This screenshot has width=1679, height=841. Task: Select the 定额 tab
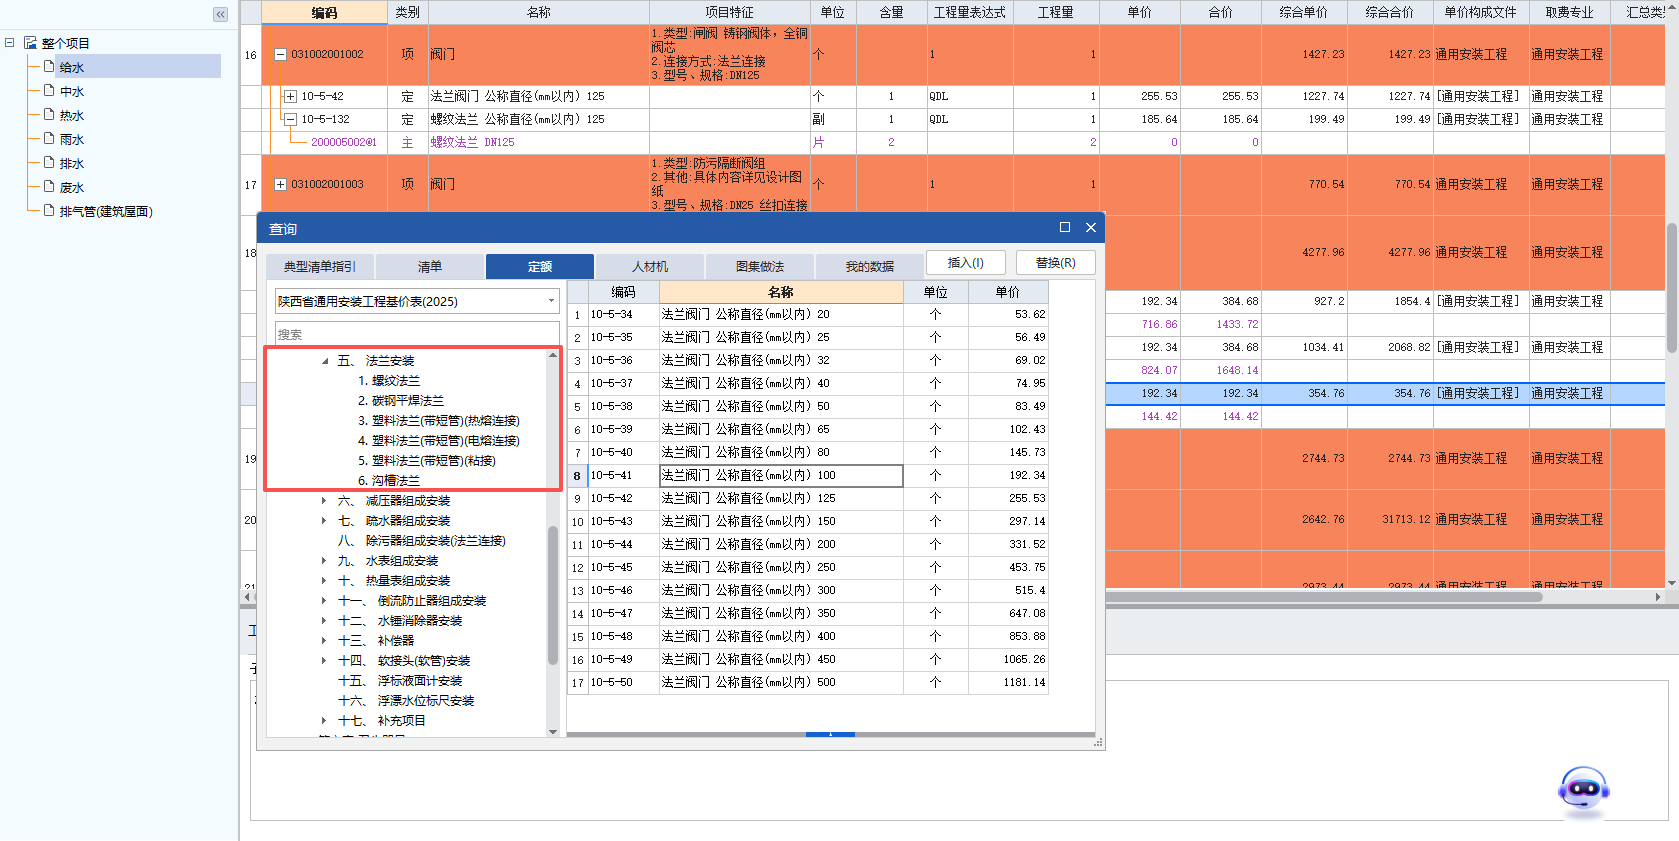pos(540,267)
